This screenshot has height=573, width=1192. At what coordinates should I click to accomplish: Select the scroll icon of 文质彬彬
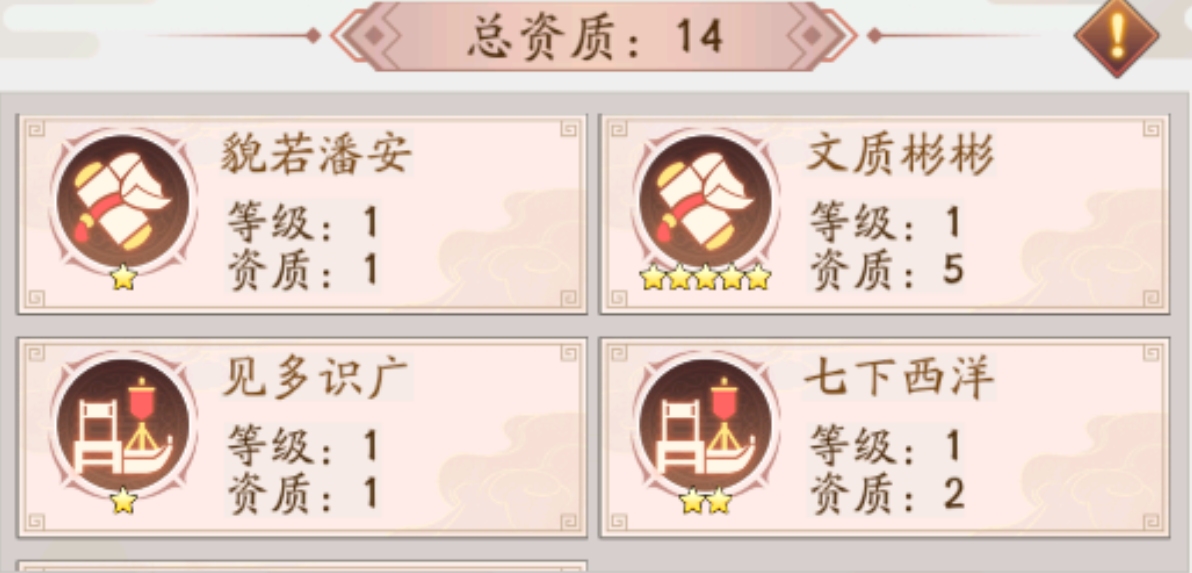(705, 201)
